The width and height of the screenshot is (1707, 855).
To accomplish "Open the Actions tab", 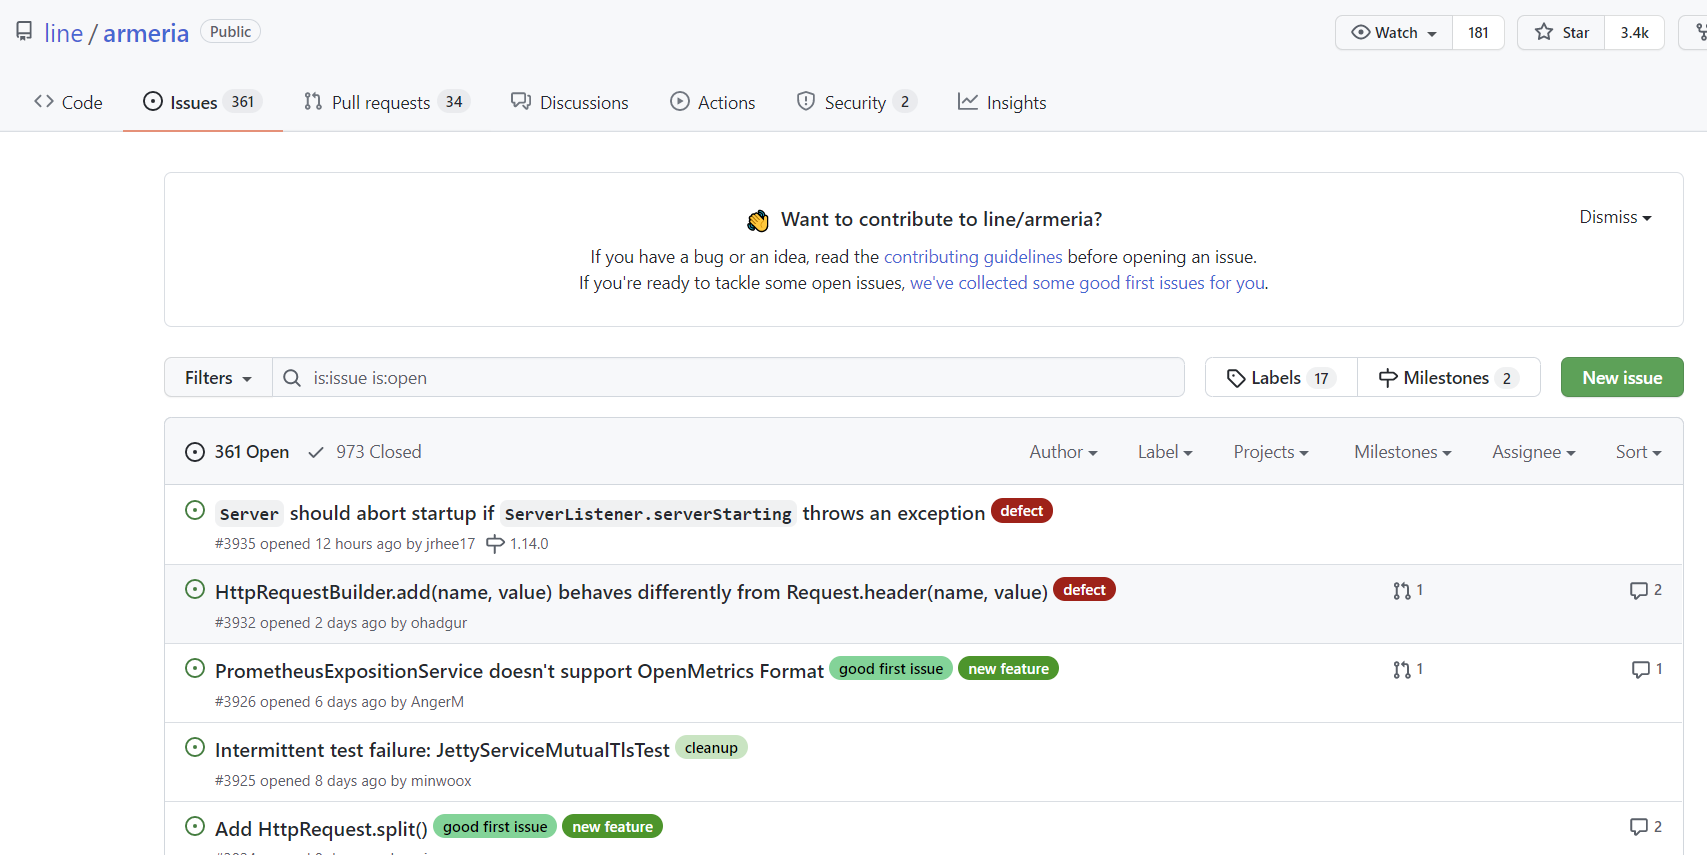I will (712, 102).
